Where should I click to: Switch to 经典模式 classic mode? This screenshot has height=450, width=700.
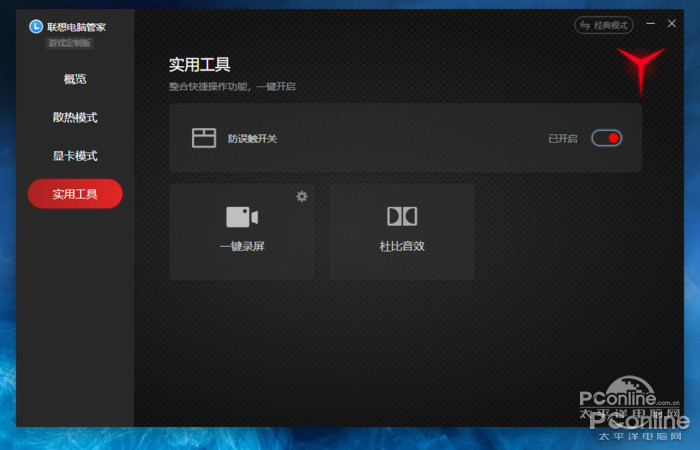click(604, 25)
